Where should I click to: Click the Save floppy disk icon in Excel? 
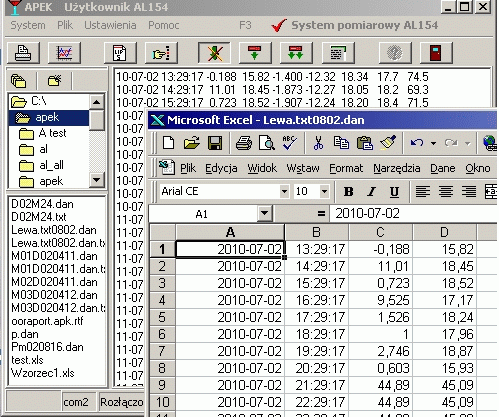pyautogui.click(x=215, y=143)
